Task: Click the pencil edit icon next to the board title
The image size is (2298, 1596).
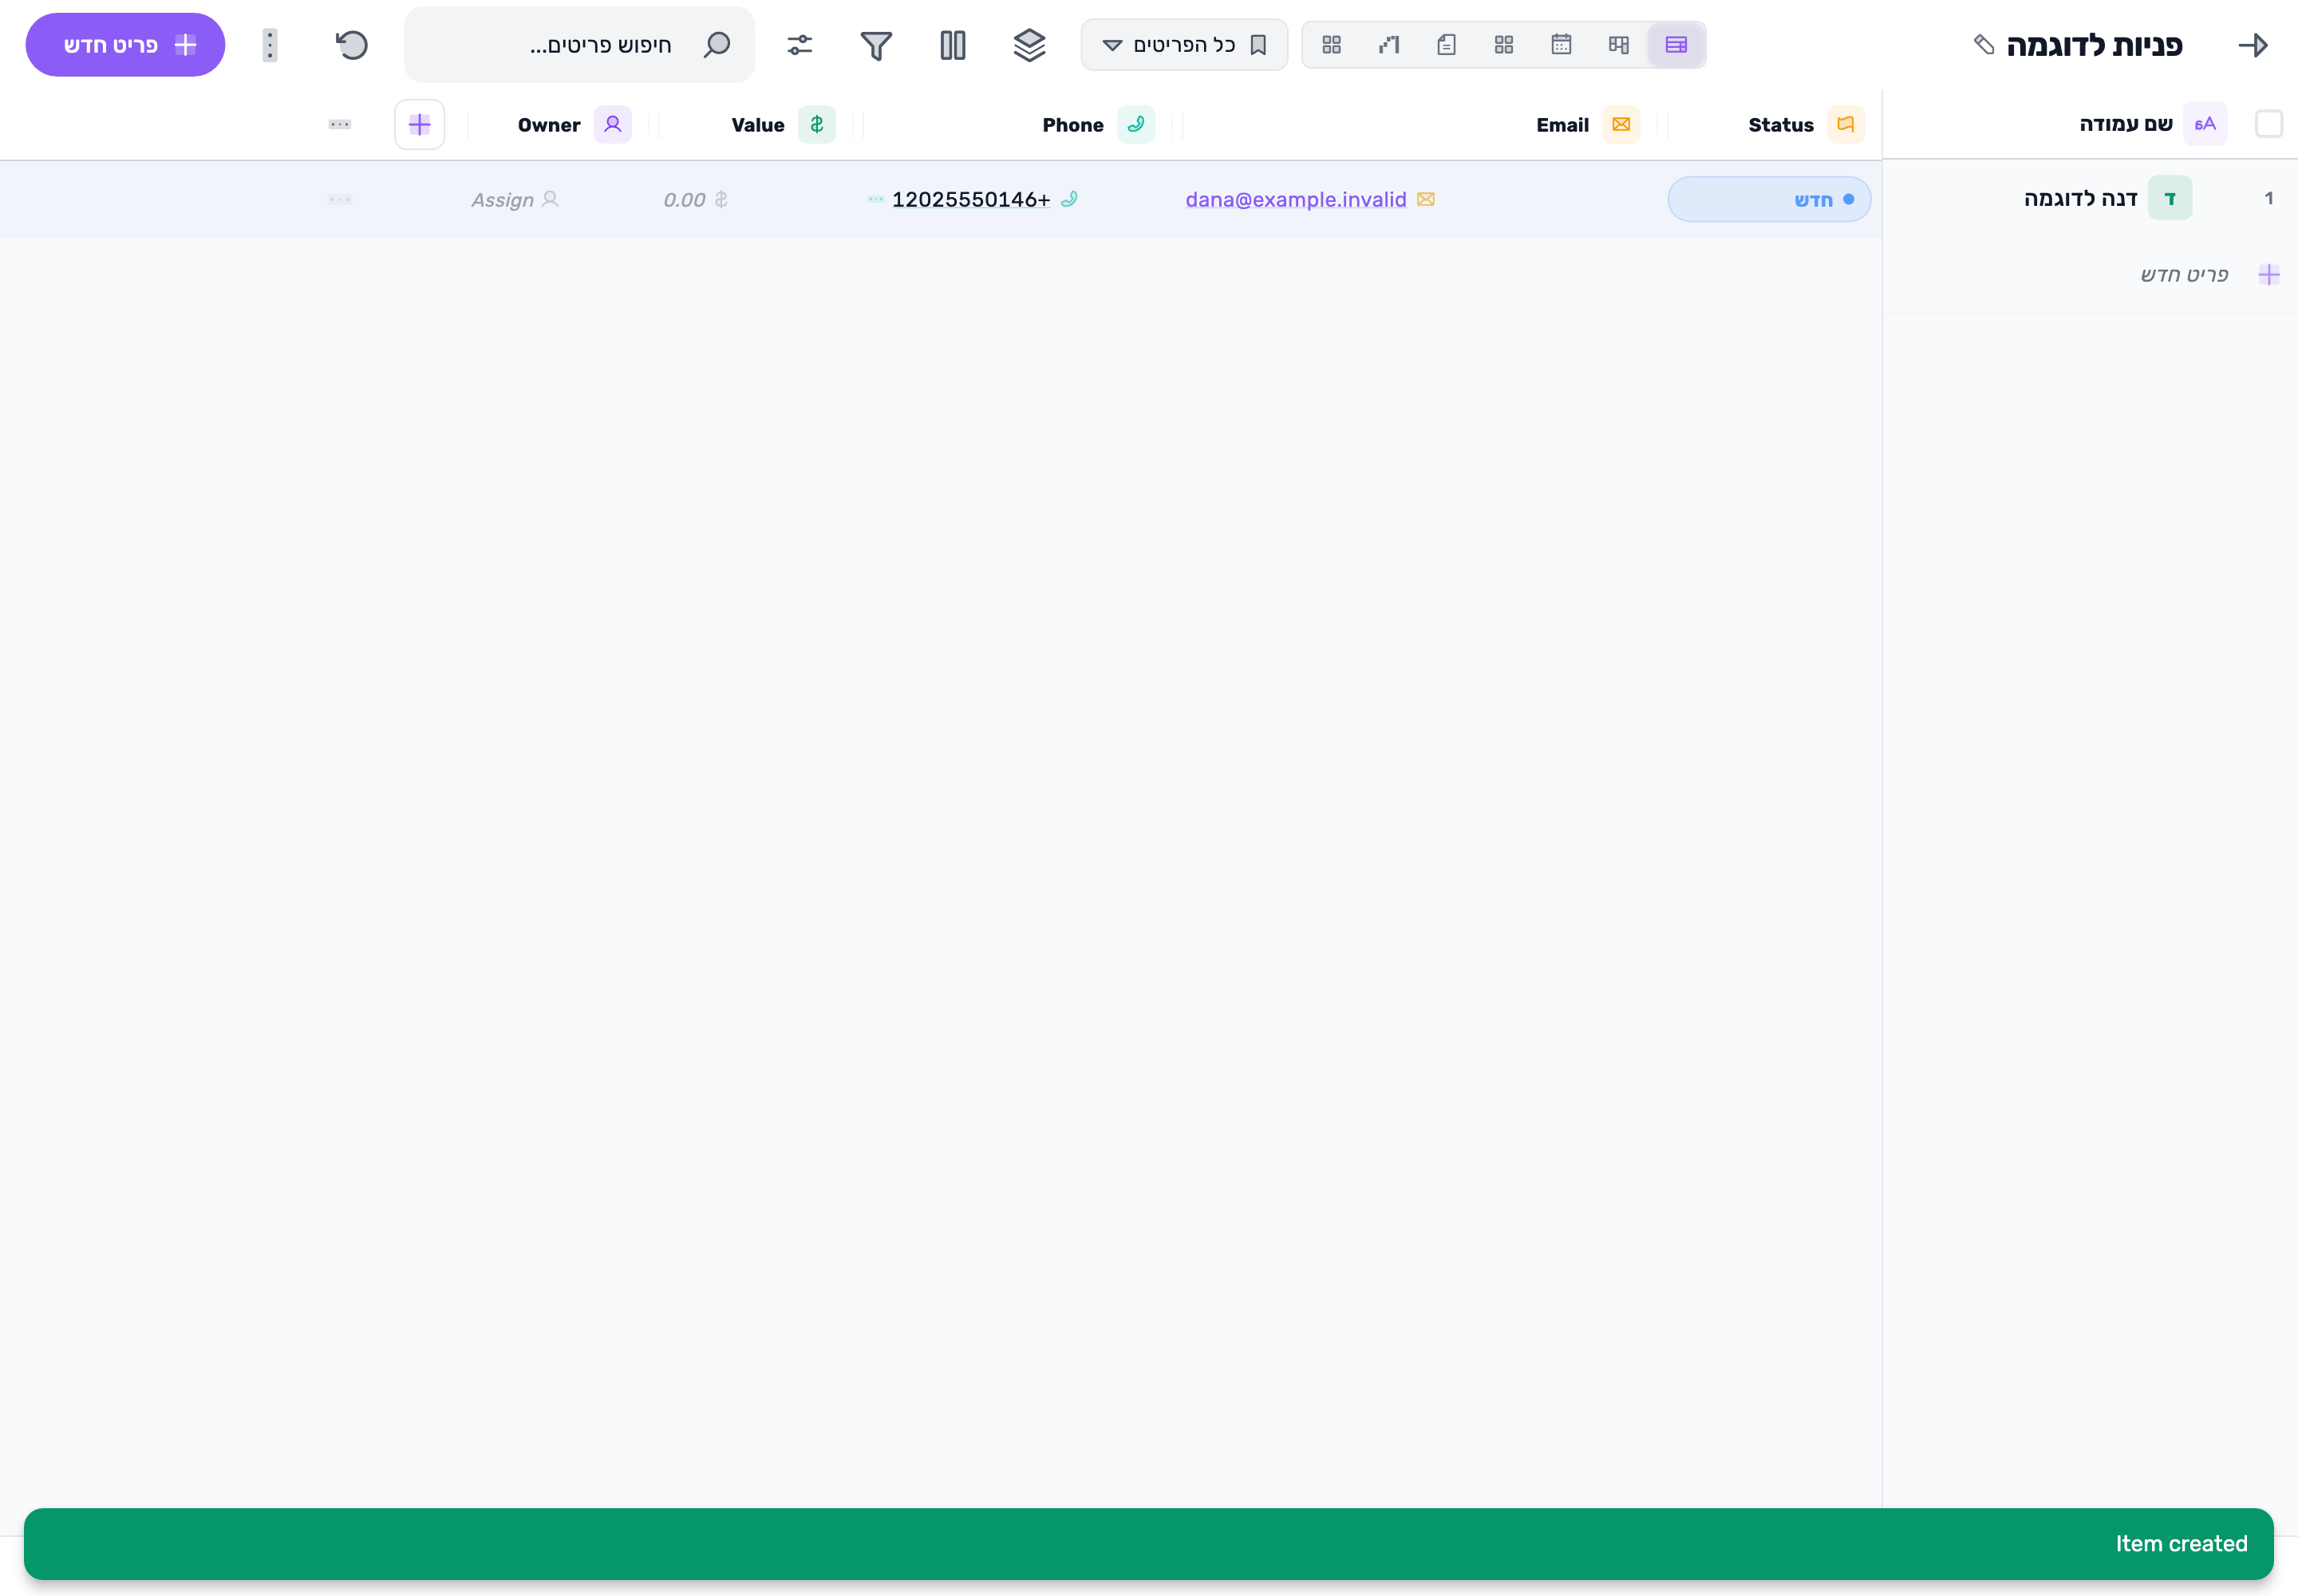Action: pyautogui.click(x=1984, y=45)
